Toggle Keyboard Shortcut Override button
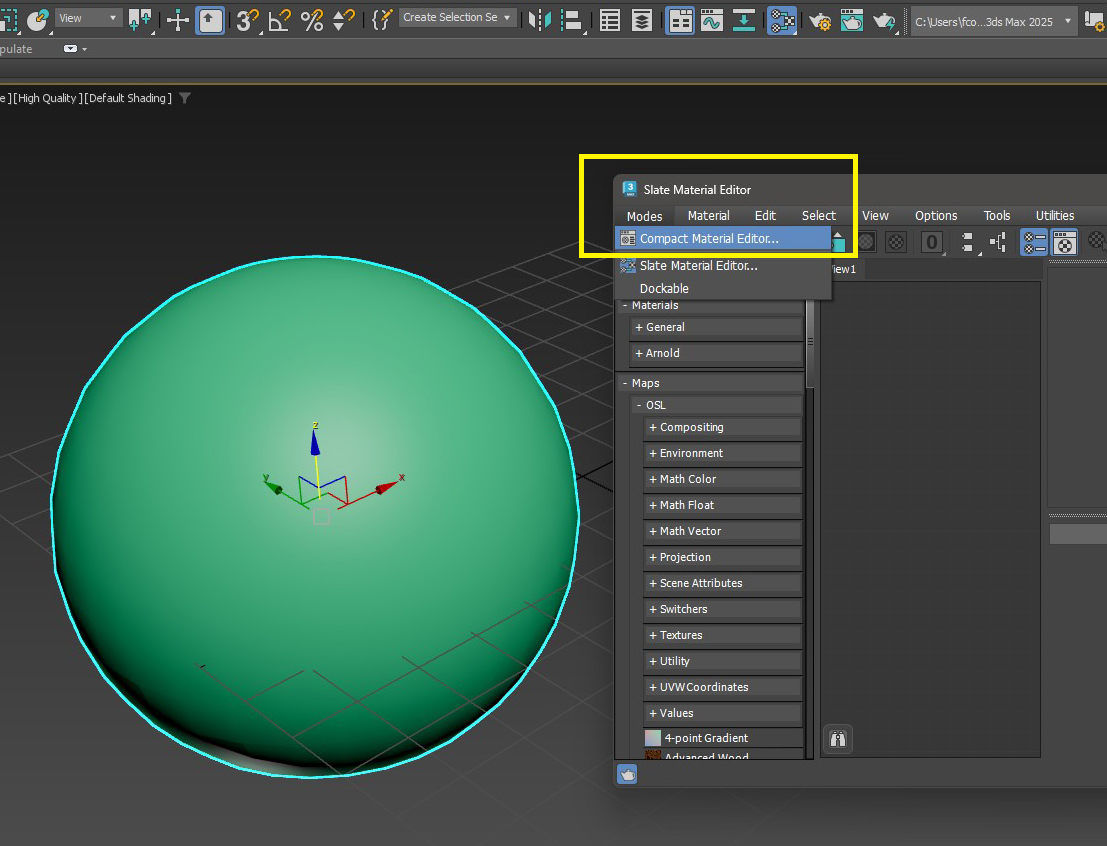1107x846 pixels. click(210, 20)
